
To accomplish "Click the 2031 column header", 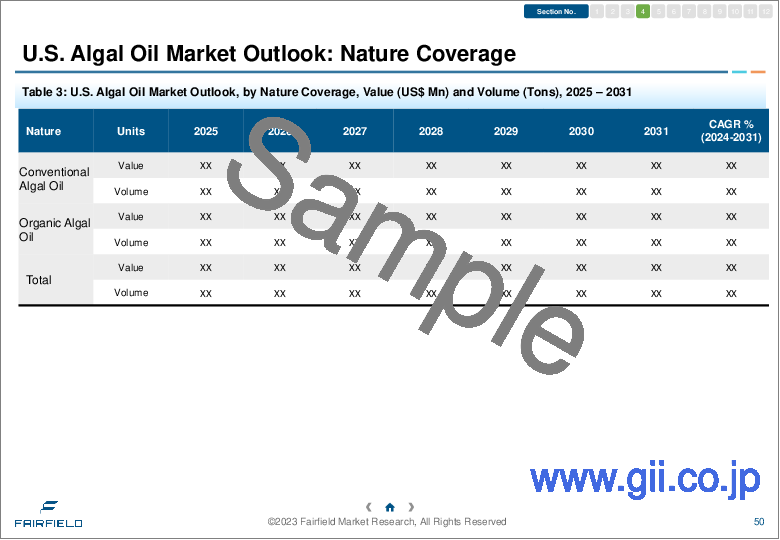I will pyautogui.click(x=656, y=131).
